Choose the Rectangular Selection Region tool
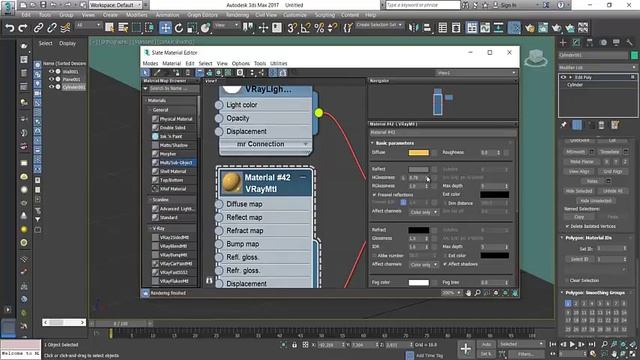The width and height of the screenshot is (640, 360). [136, 28]
